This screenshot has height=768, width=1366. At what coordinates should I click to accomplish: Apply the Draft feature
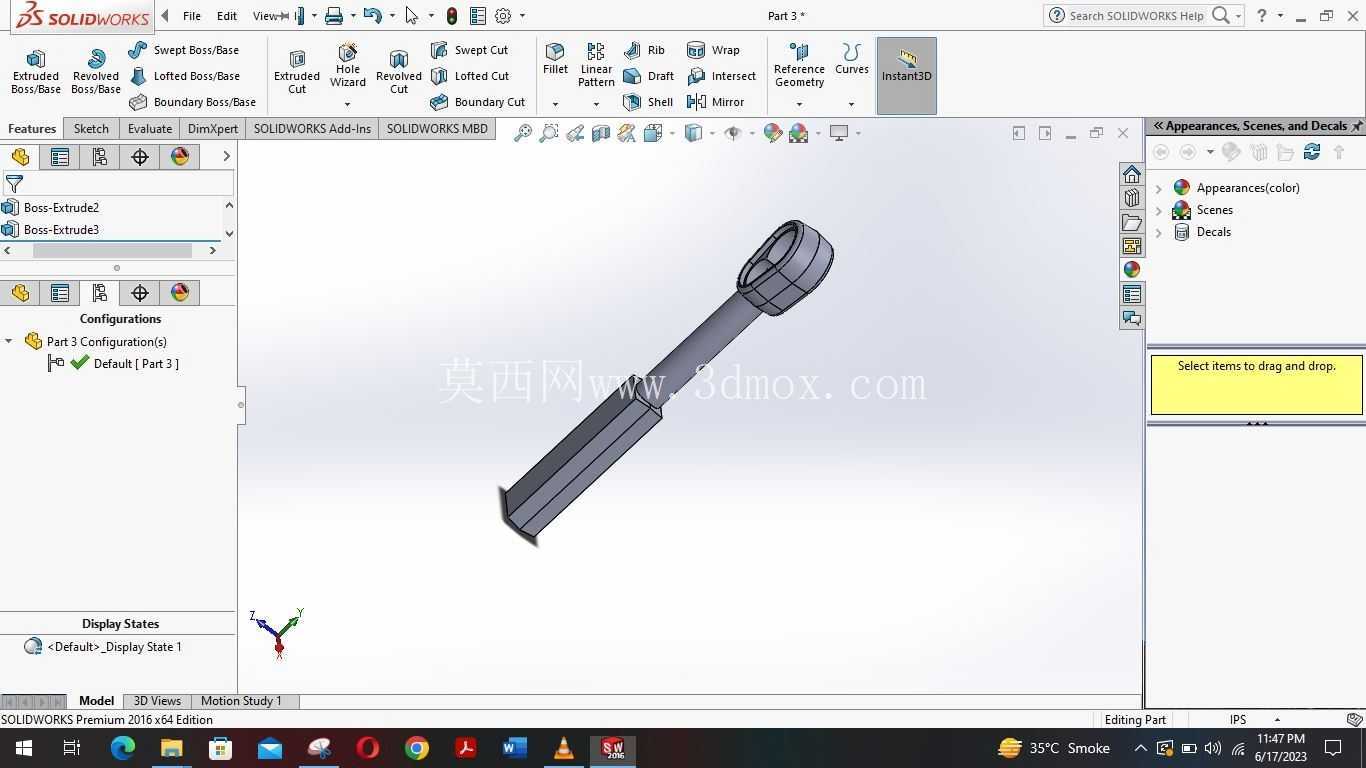tap(648, 76)
